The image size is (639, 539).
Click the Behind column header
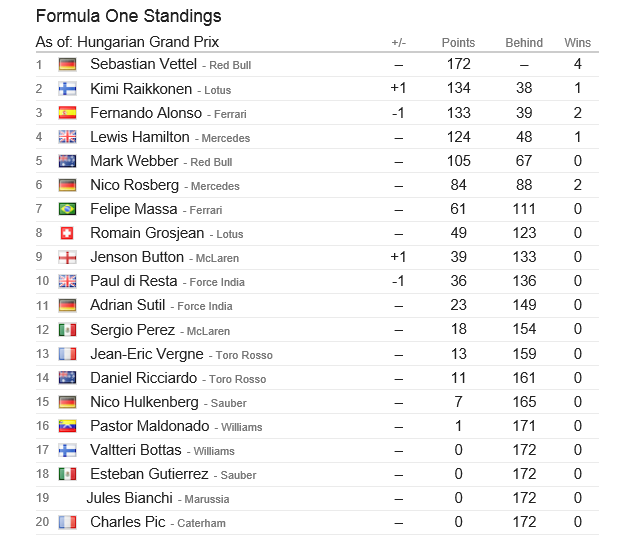(524, 43)
